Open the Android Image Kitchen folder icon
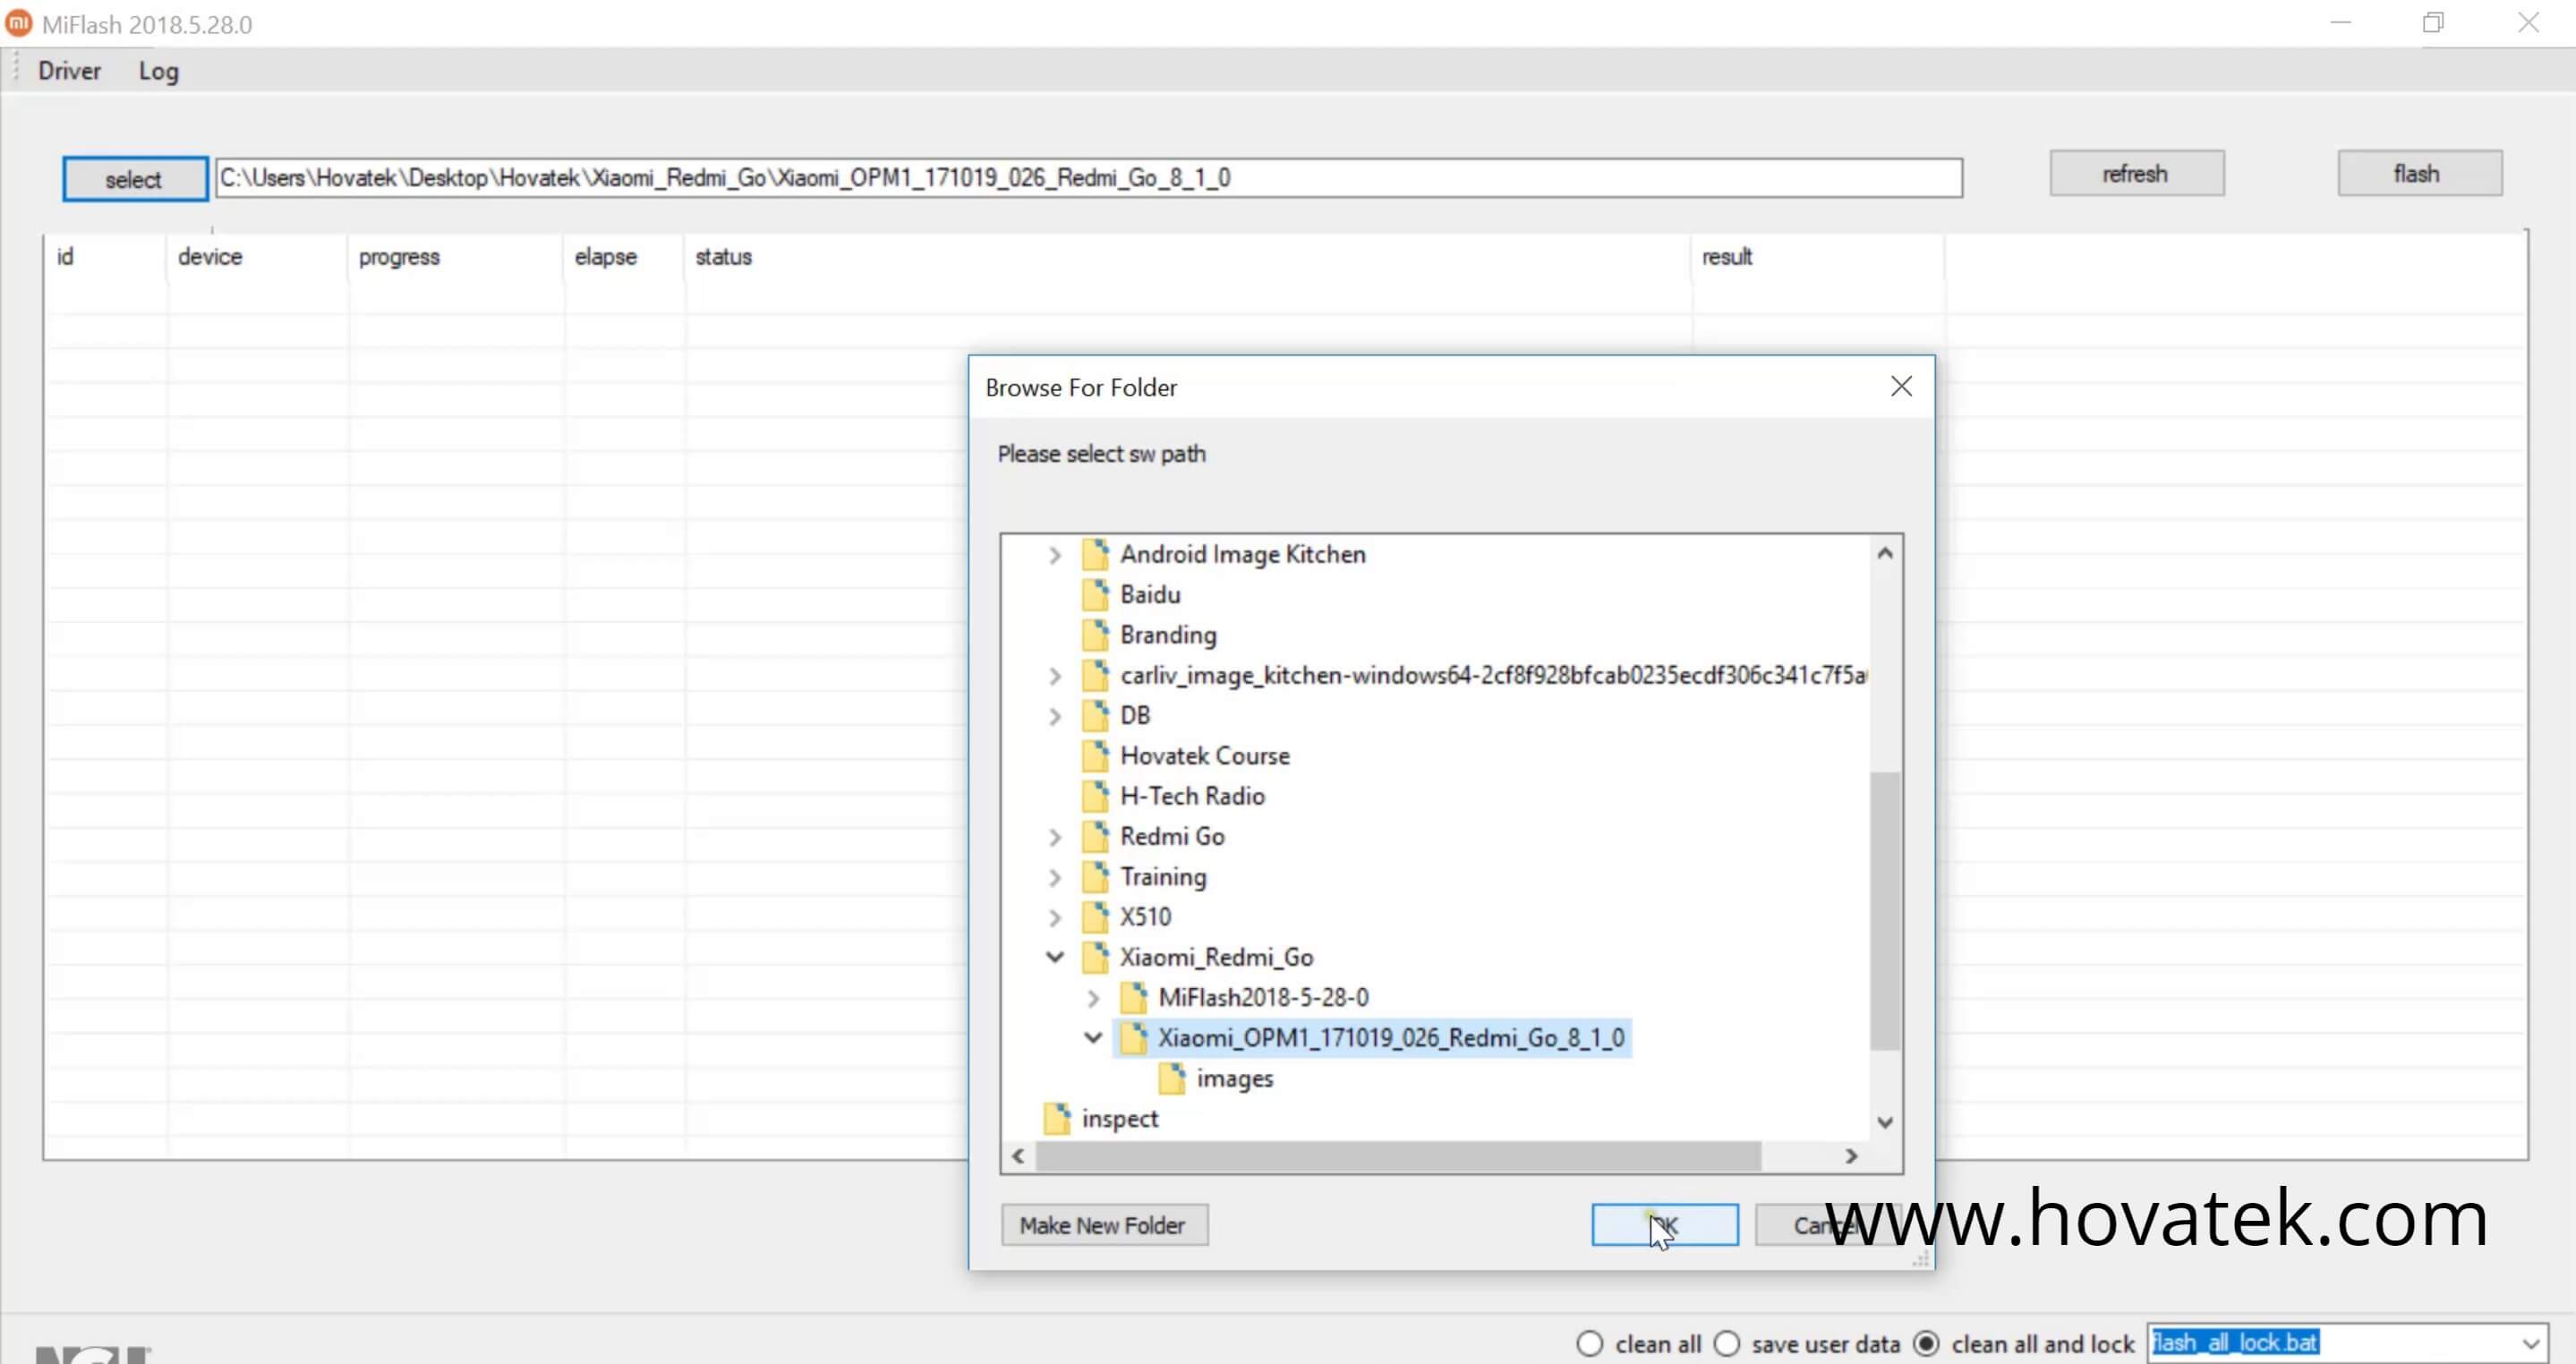 (1096, 554)
